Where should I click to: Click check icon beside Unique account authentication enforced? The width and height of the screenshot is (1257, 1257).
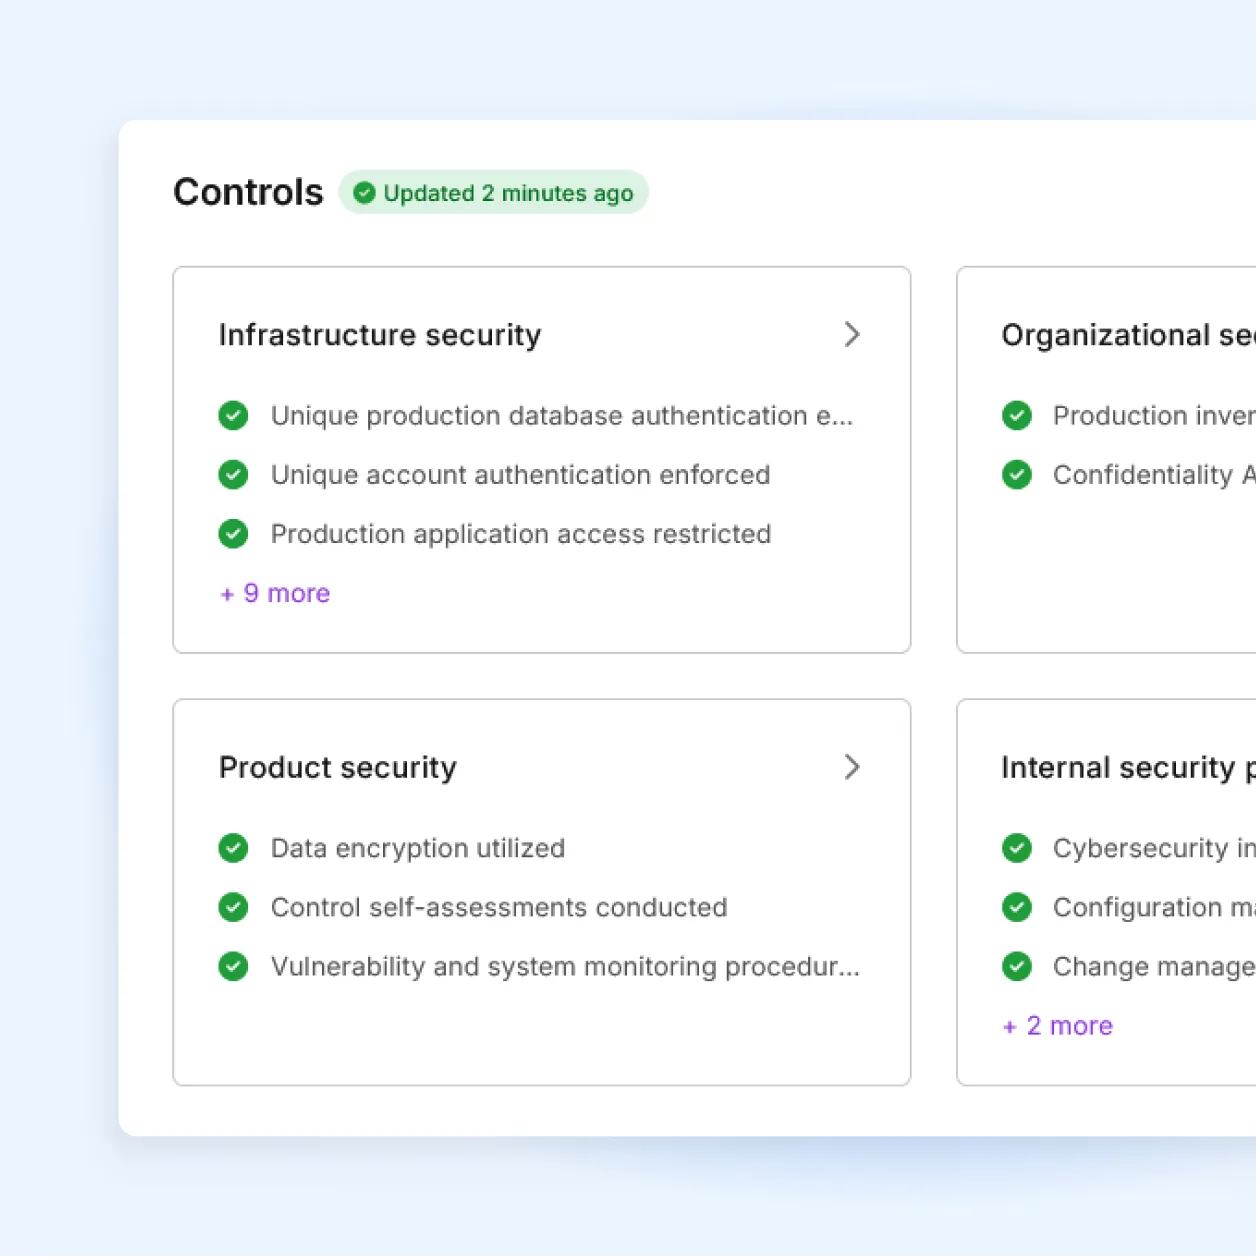[233, 474]
